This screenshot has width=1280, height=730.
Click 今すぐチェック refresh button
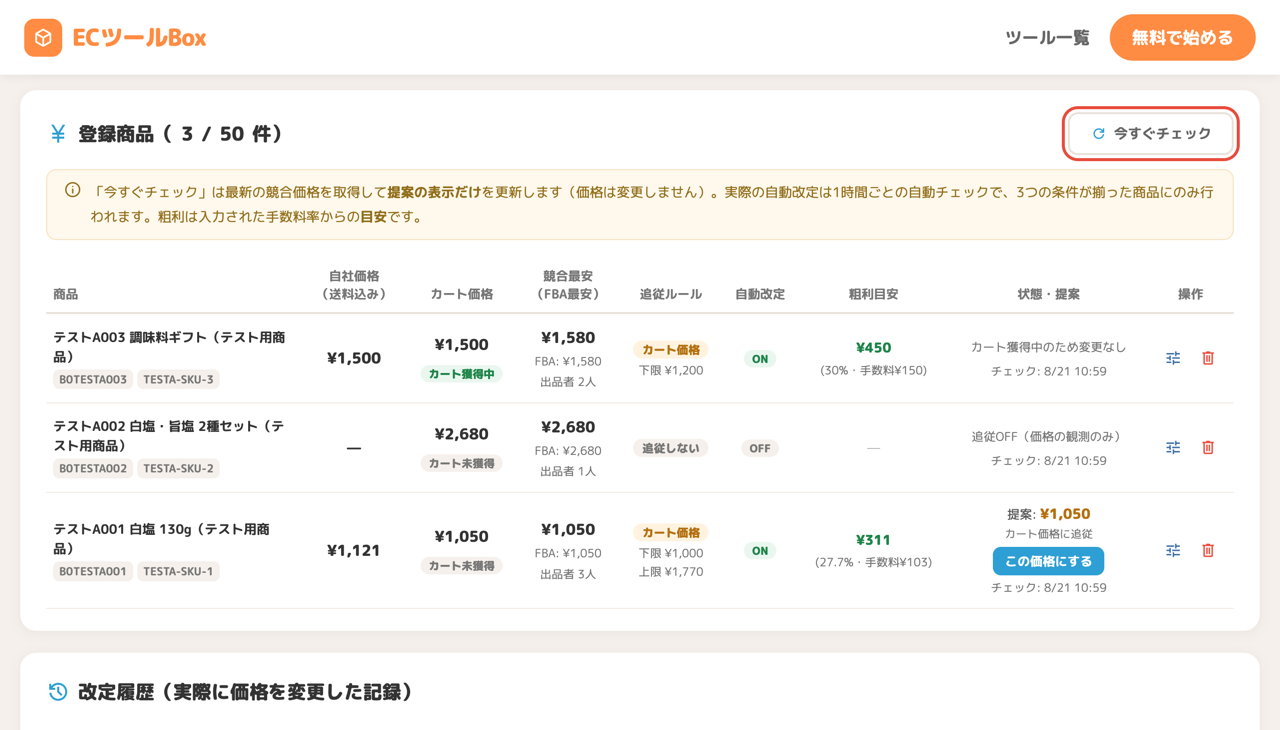coord(1151,133)
